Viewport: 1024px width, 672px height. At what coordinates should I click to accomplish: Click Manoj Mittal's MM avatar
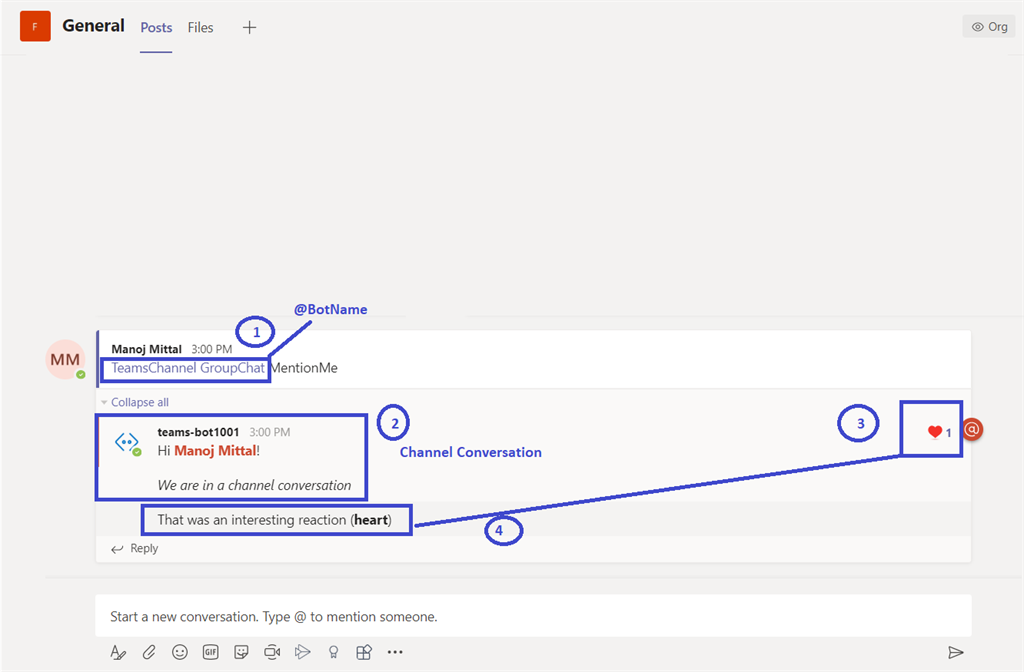[65, 359]
